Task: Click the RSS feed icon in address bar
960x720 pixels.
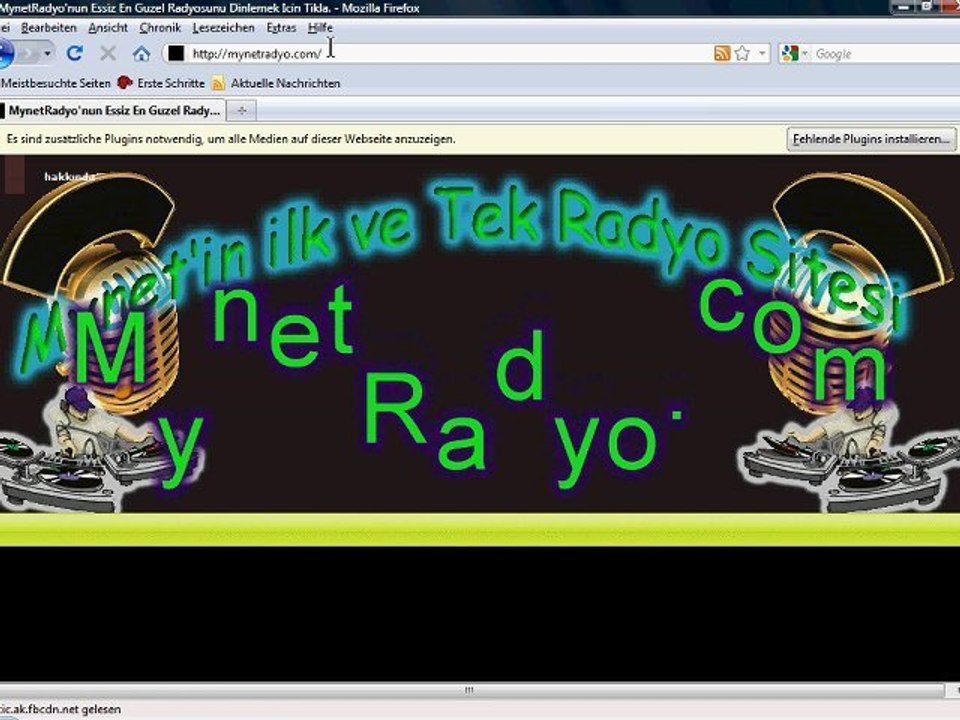Action: [x=722, y=54]
